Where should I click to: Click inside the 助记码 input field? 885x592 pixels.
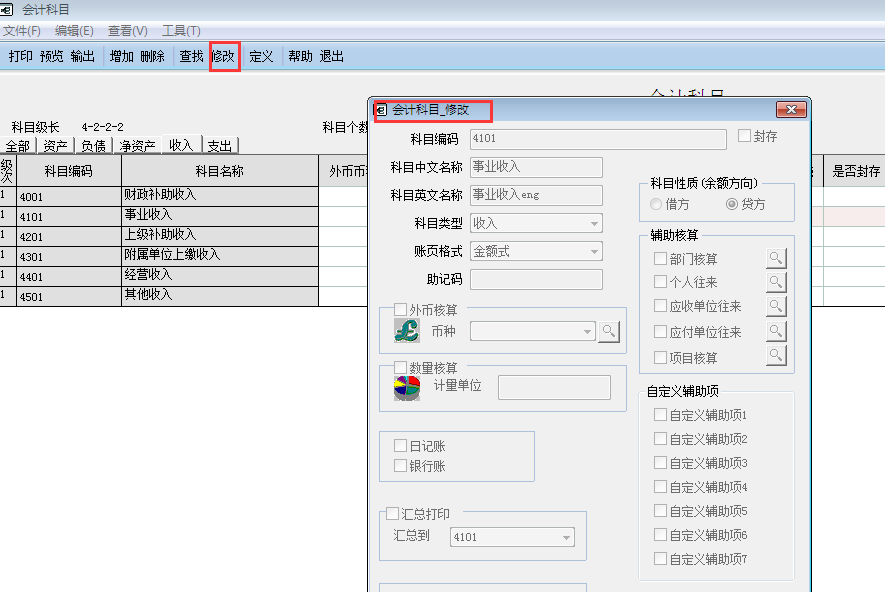point(536,278)
